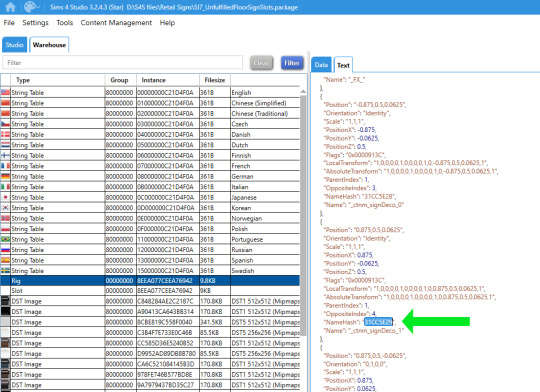Click the flag icon for Chinese (Simplified)

pyautogui.click(x=5, y=103)
